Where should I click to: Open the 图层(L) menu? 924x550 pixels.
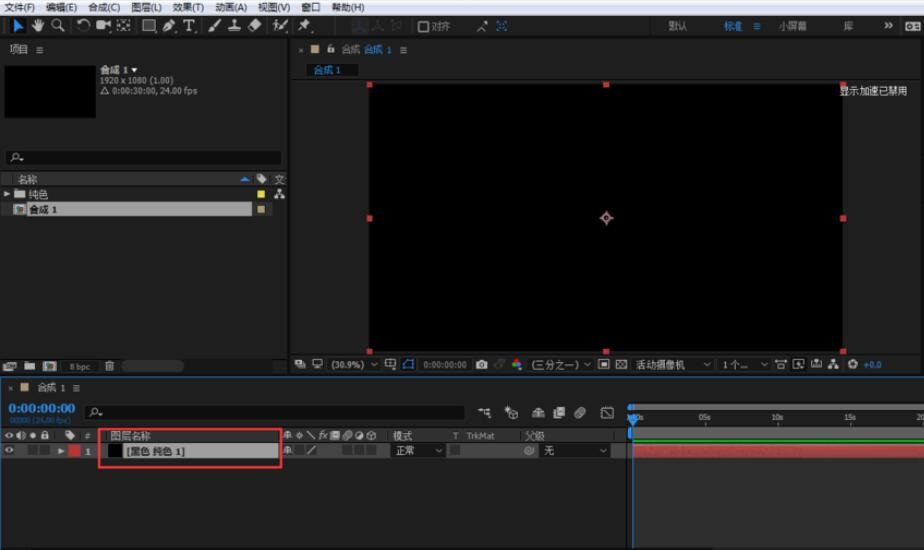click(146, 7)
